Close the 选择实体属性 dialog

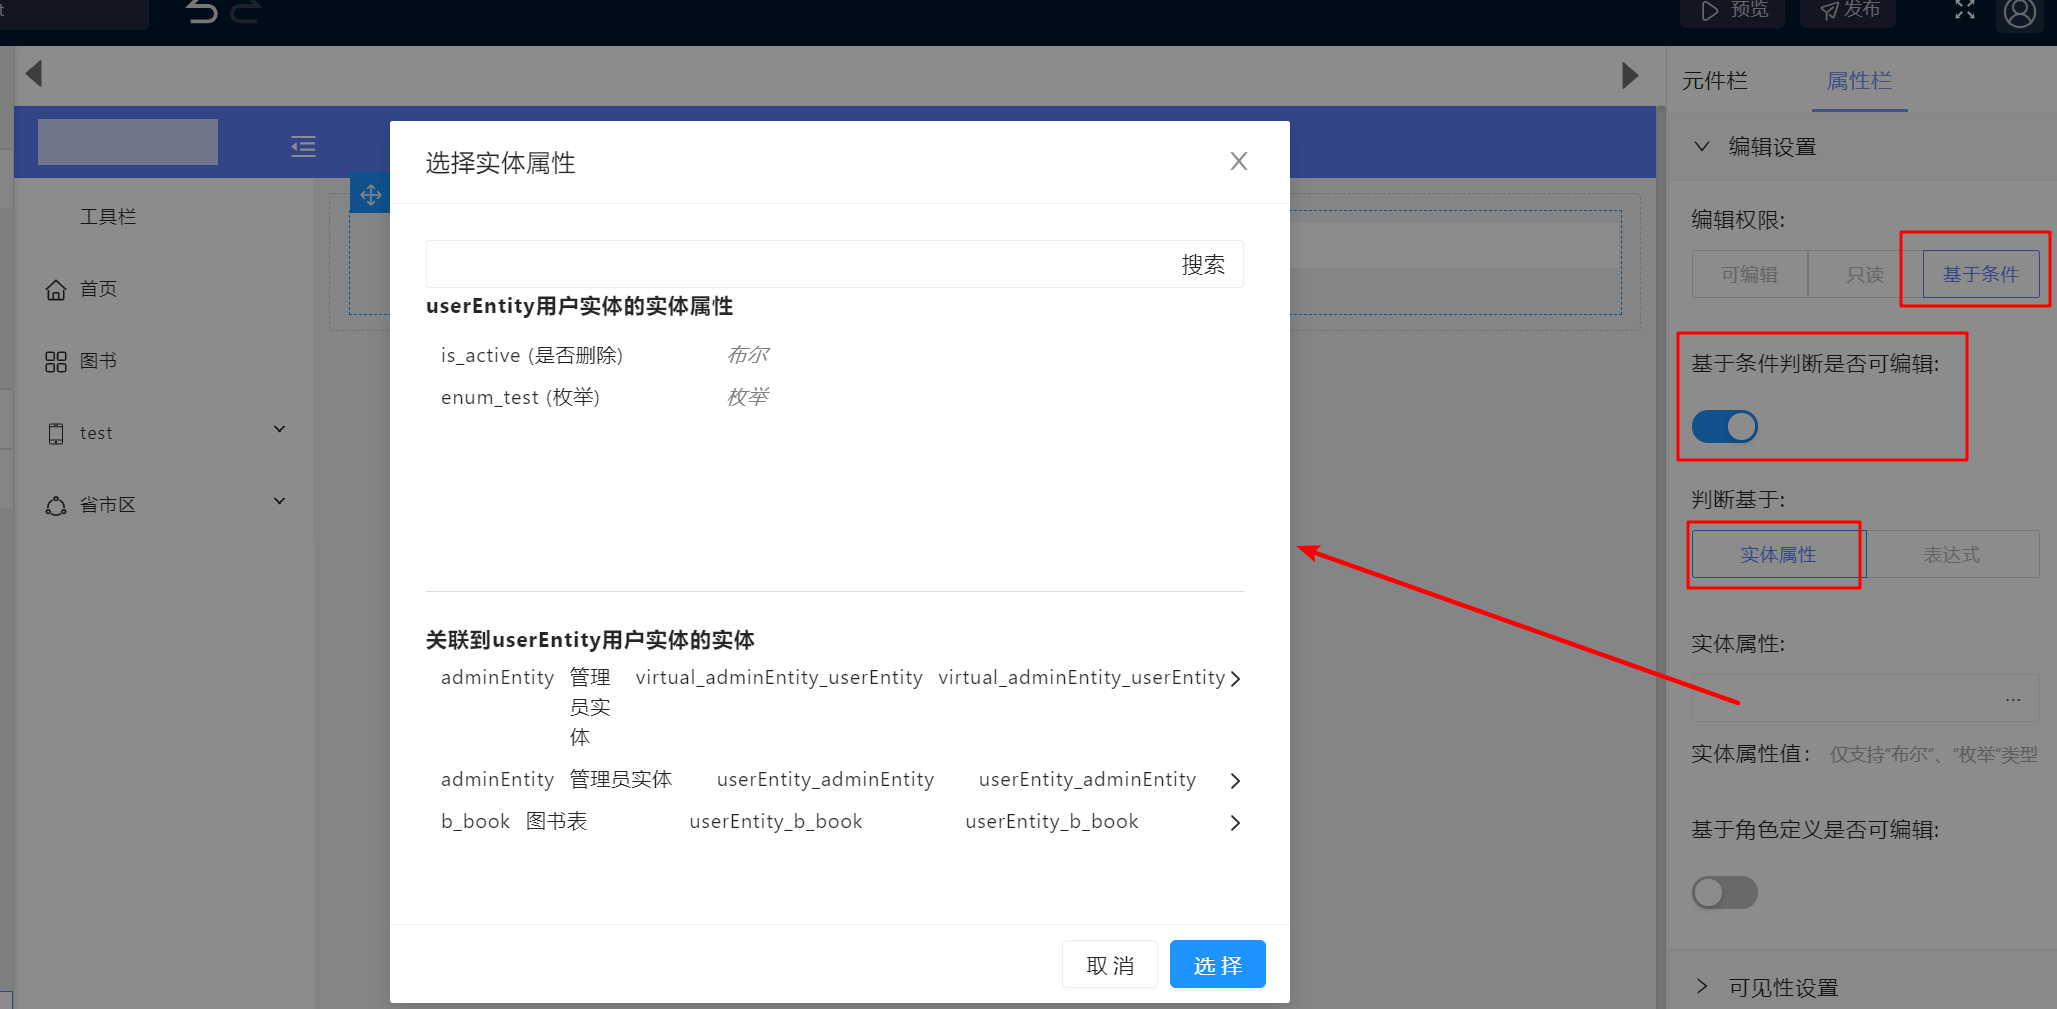coord(1239,161)
